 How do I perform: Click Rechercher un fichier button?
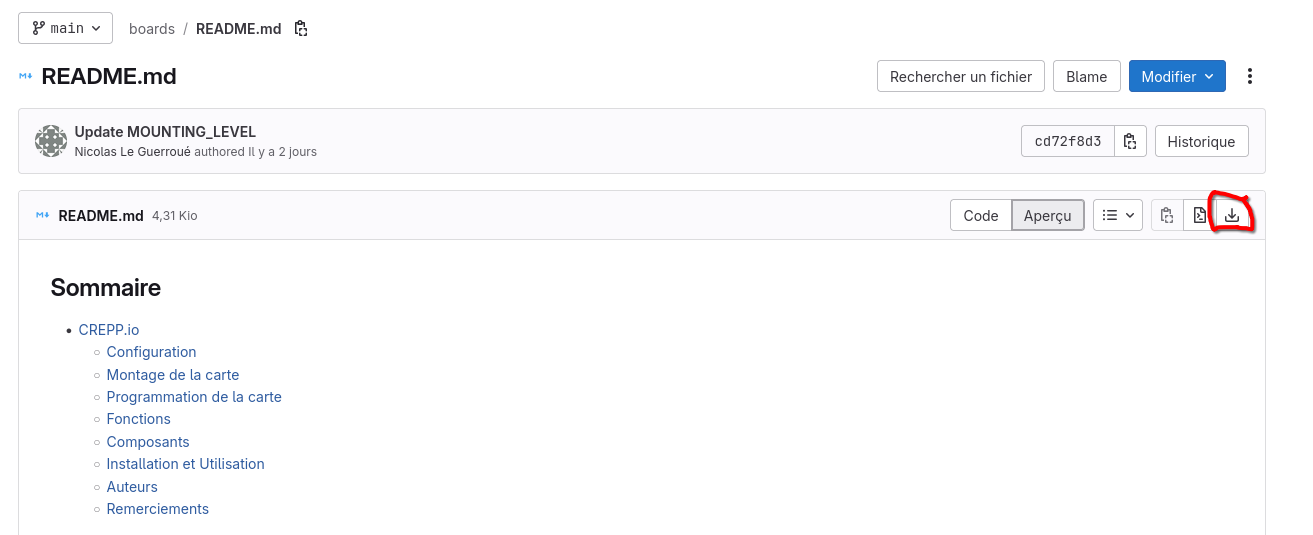tap(961, 76)
